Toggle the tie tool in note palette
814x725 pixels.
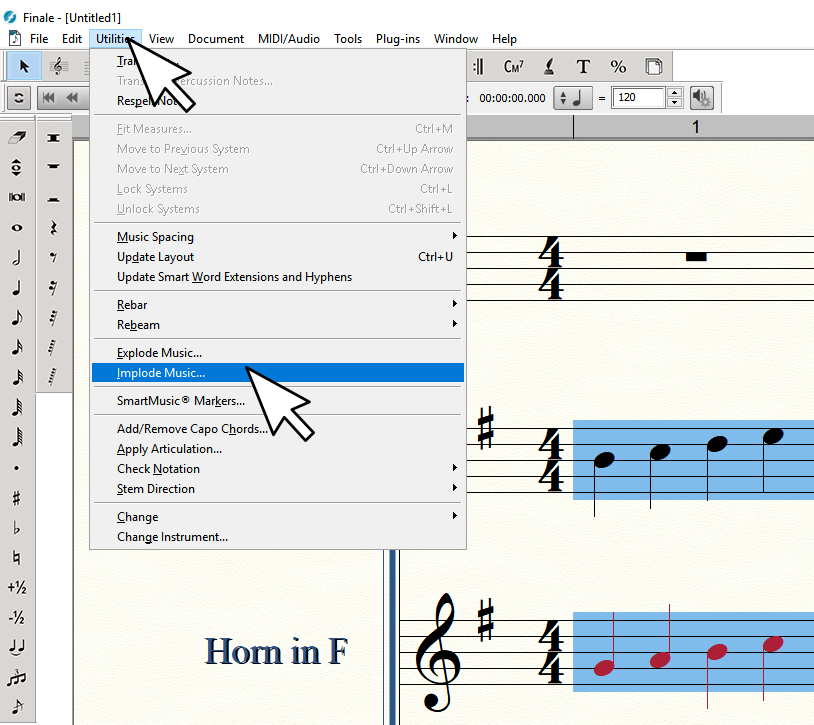(16, 648)
